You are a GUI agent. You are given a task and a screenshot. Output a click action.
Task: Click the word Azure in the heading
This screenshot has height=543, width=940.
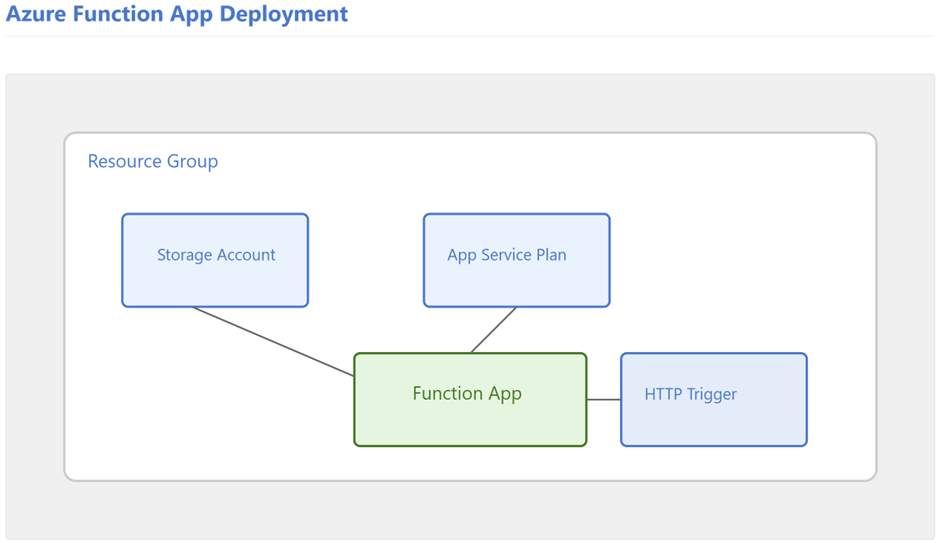pyautogui.click(x=37, y=14)
